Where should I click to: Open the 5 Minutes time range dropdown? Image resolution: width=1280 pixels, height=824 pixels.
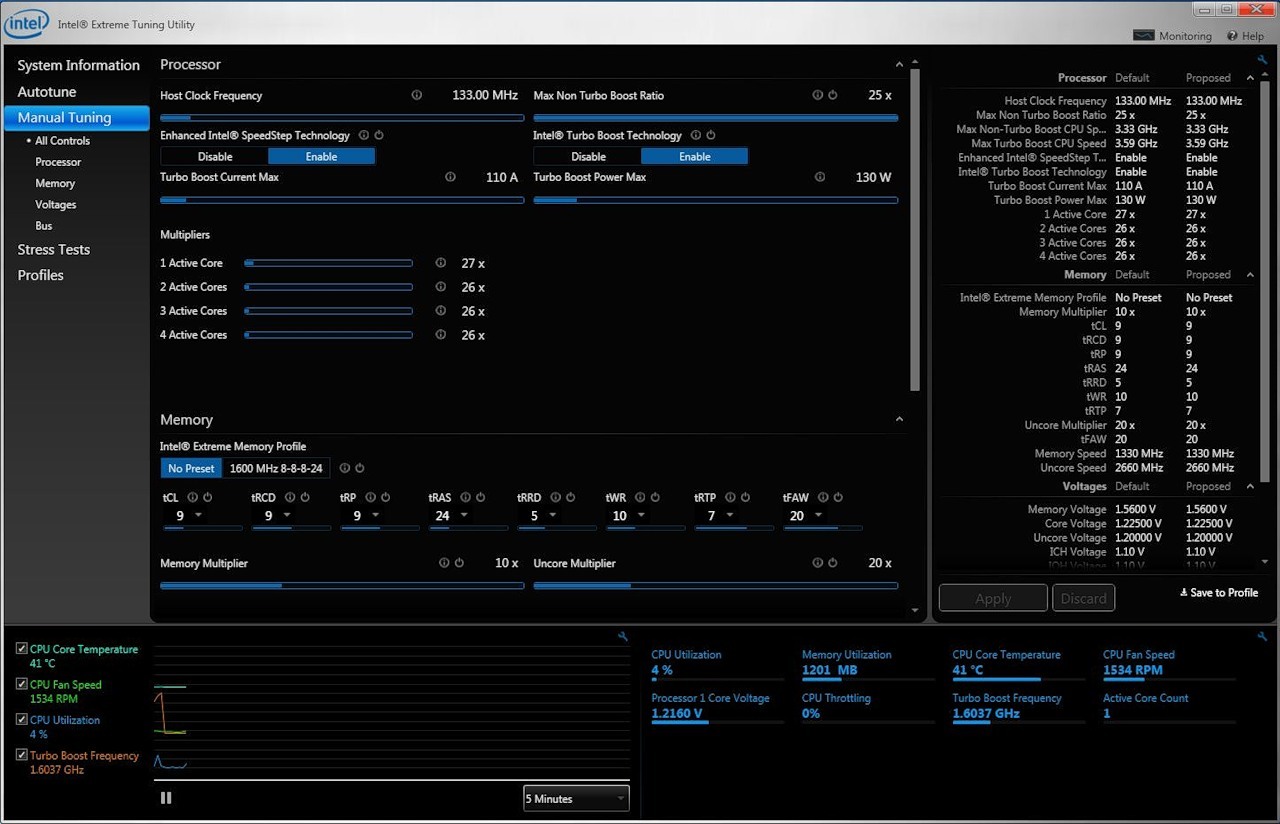click(x=576, y=798)
